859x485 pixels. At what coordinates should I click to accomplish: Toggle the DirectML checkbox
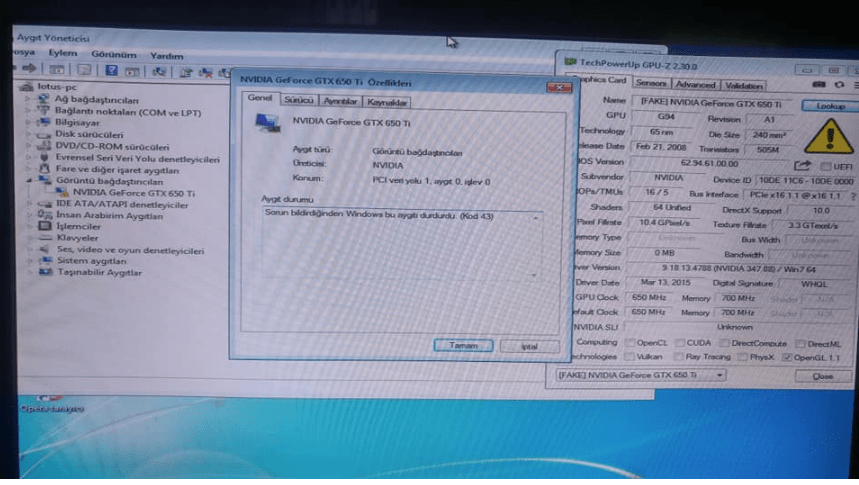point(800,344)
